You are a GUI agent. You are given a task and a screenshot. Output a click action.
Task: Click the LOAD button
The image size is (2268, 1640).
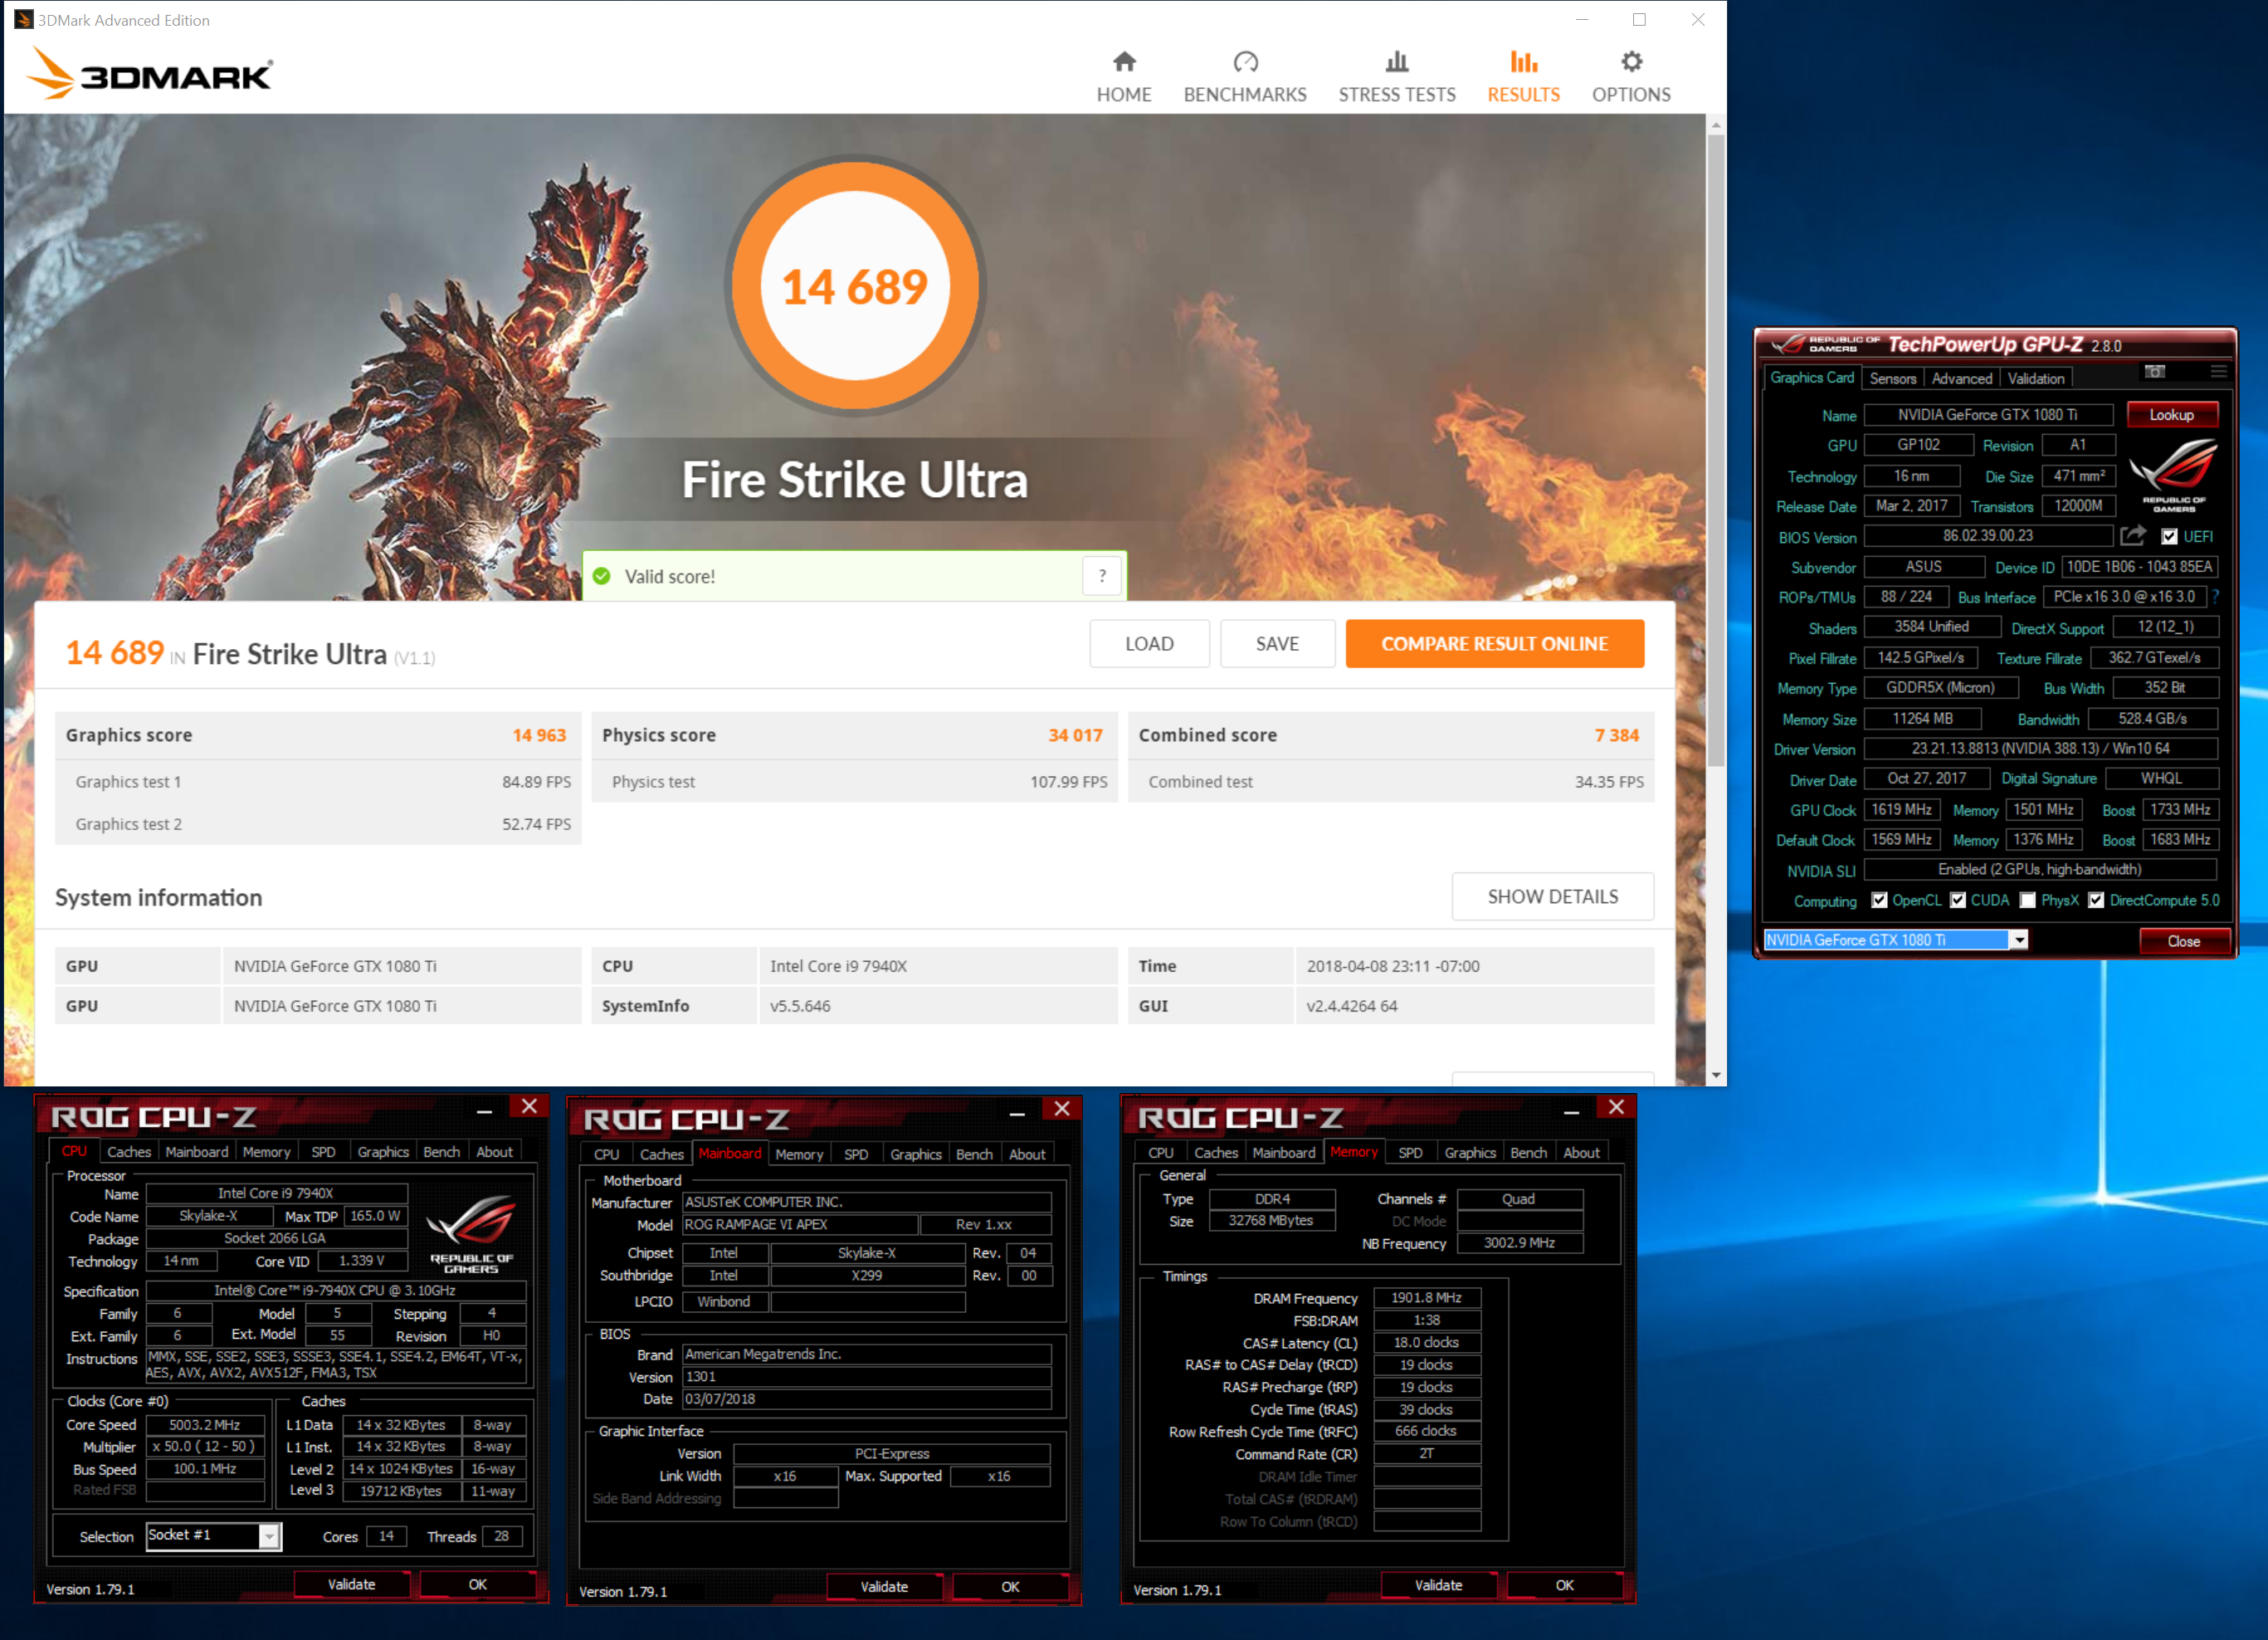(1149, 643)
